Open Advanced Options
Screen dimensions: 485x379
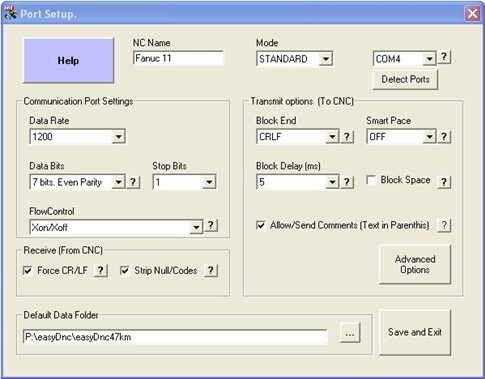pos(415,264)
